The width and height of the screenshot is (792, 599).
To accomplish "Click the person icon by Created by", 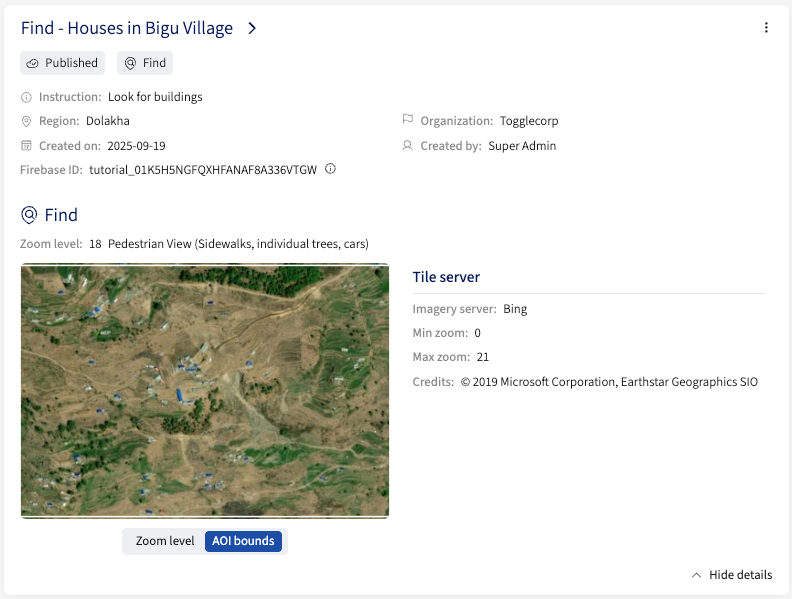I will pos(407,146).
